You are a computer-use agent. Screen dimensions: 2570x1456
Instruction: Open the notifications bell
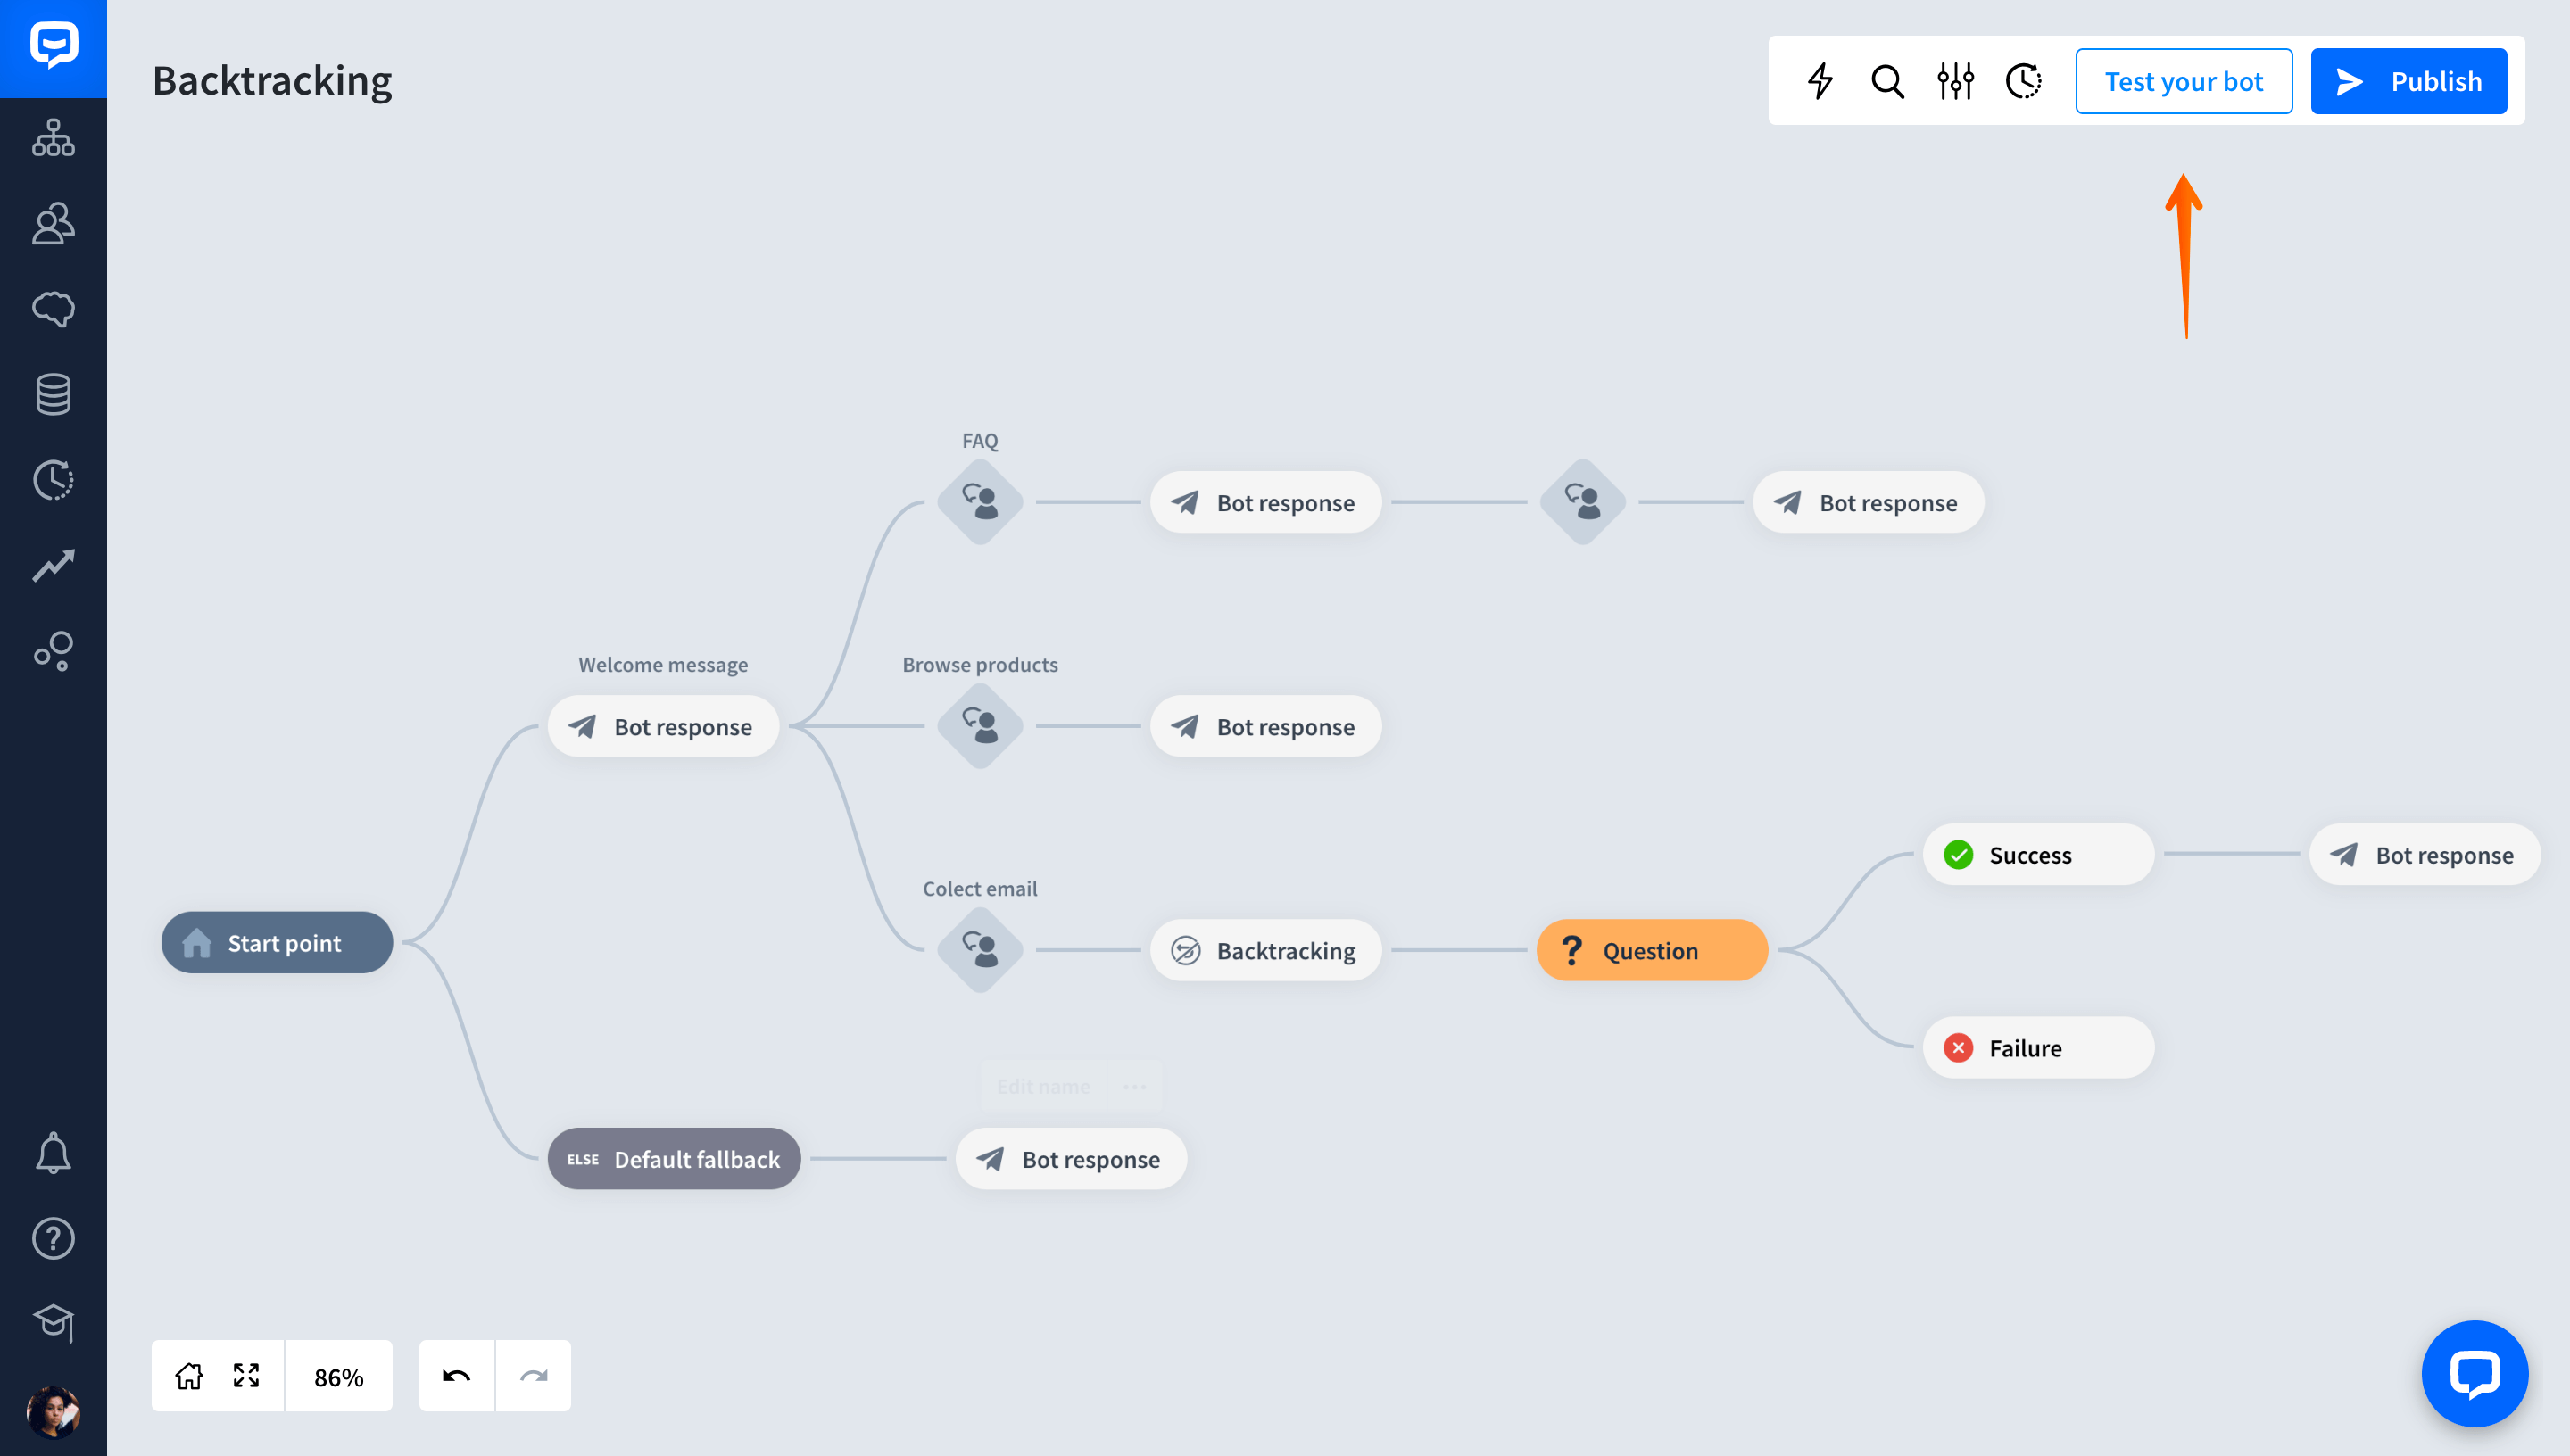point(53,1153)
